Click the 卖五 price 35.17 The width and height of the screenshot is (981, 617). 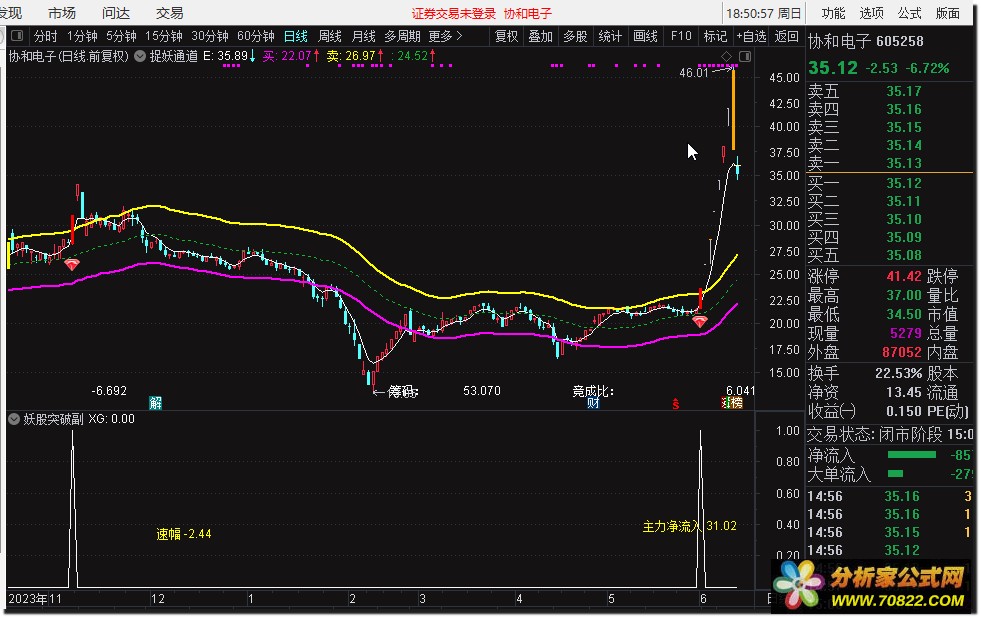pos(904,91)
